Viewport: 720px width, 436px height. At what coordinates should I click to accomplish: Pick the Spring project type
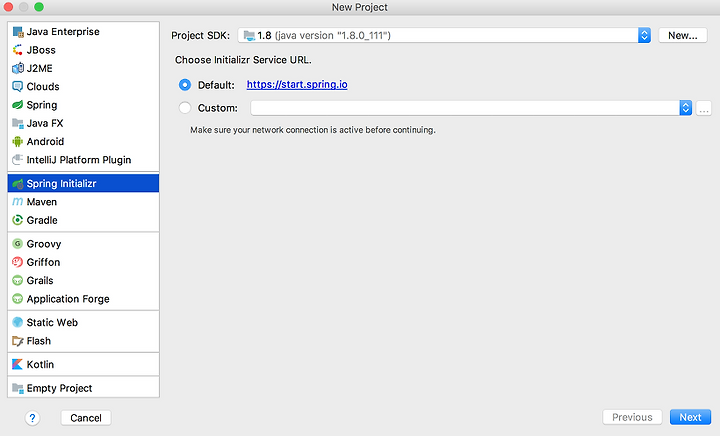(84, 105)
